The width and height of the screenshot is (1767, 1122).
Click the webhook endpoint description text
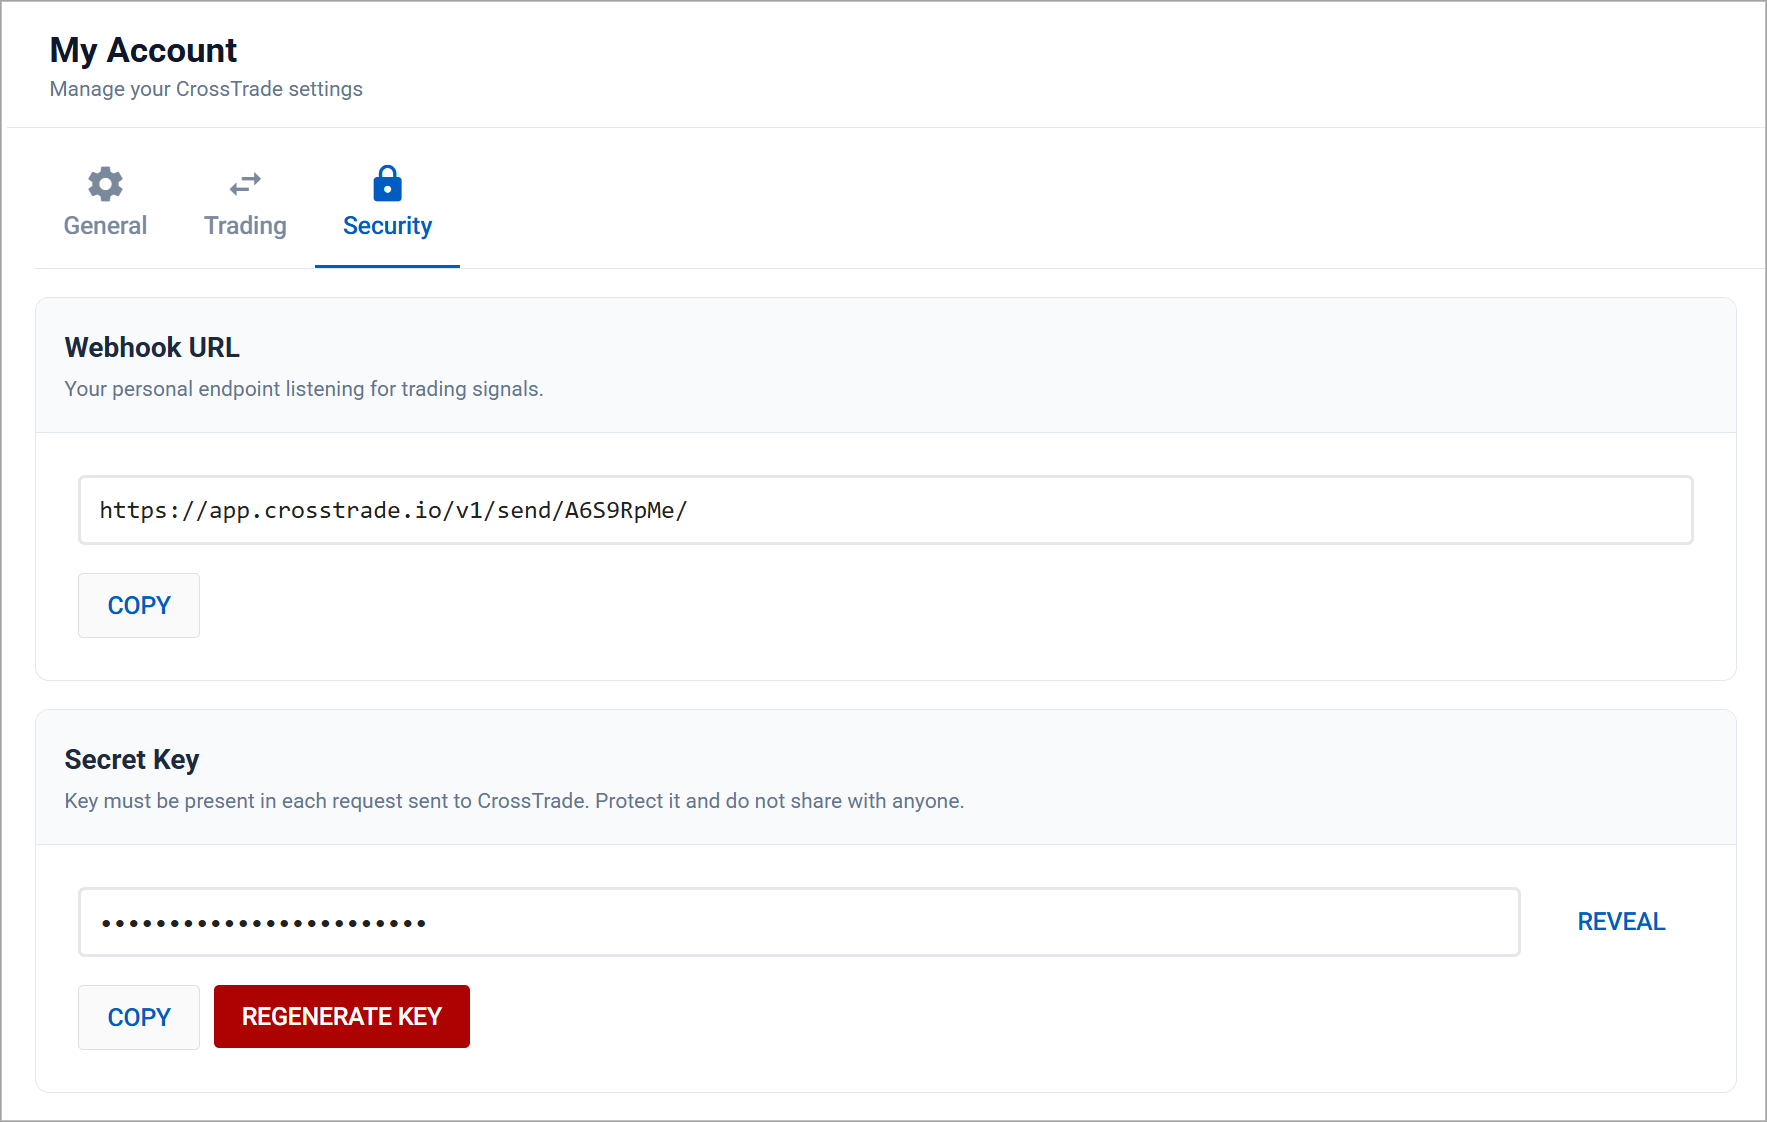[303, 389]
